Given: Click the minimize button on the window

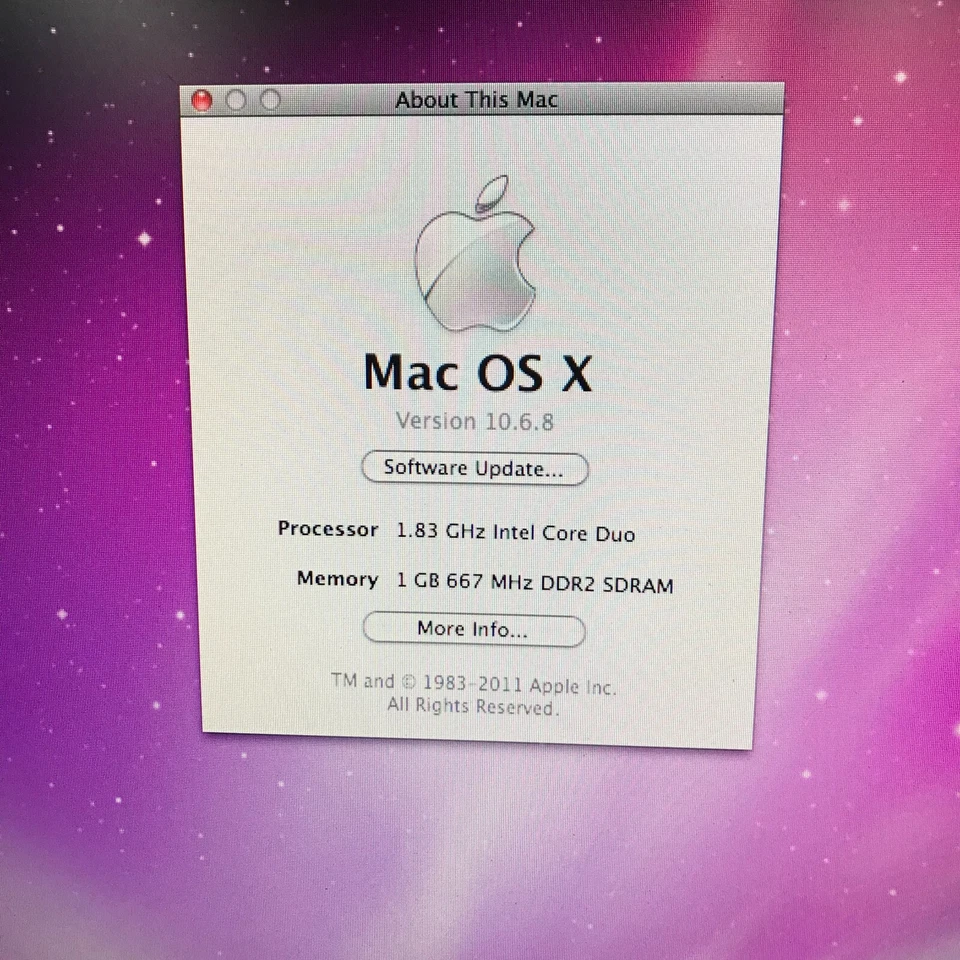Looking at the screenshot, I should click(x=236, y=100).
